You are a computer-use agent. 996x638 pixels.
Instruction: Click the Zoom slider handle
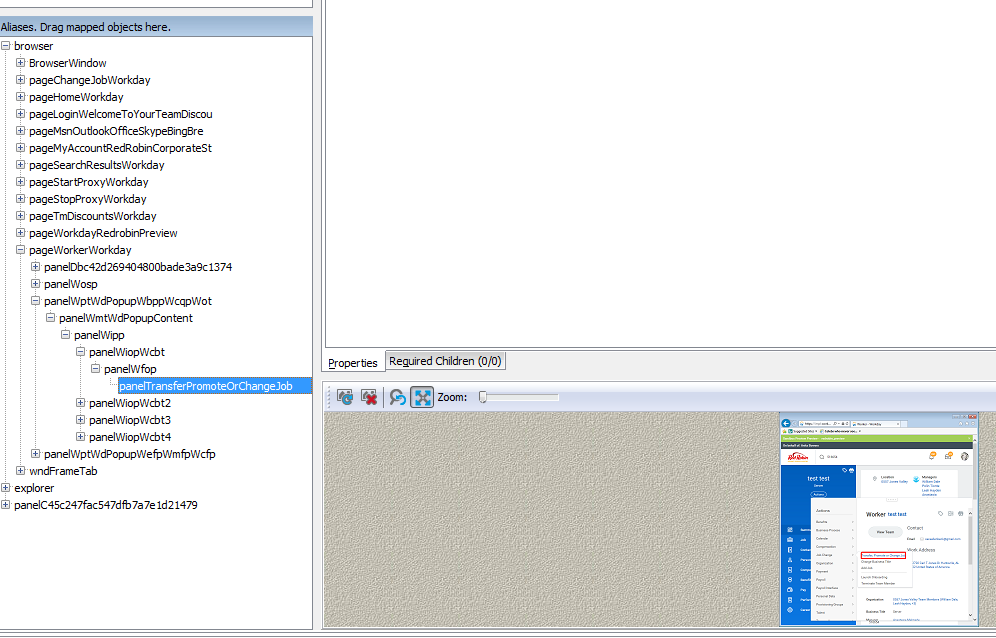483,397
